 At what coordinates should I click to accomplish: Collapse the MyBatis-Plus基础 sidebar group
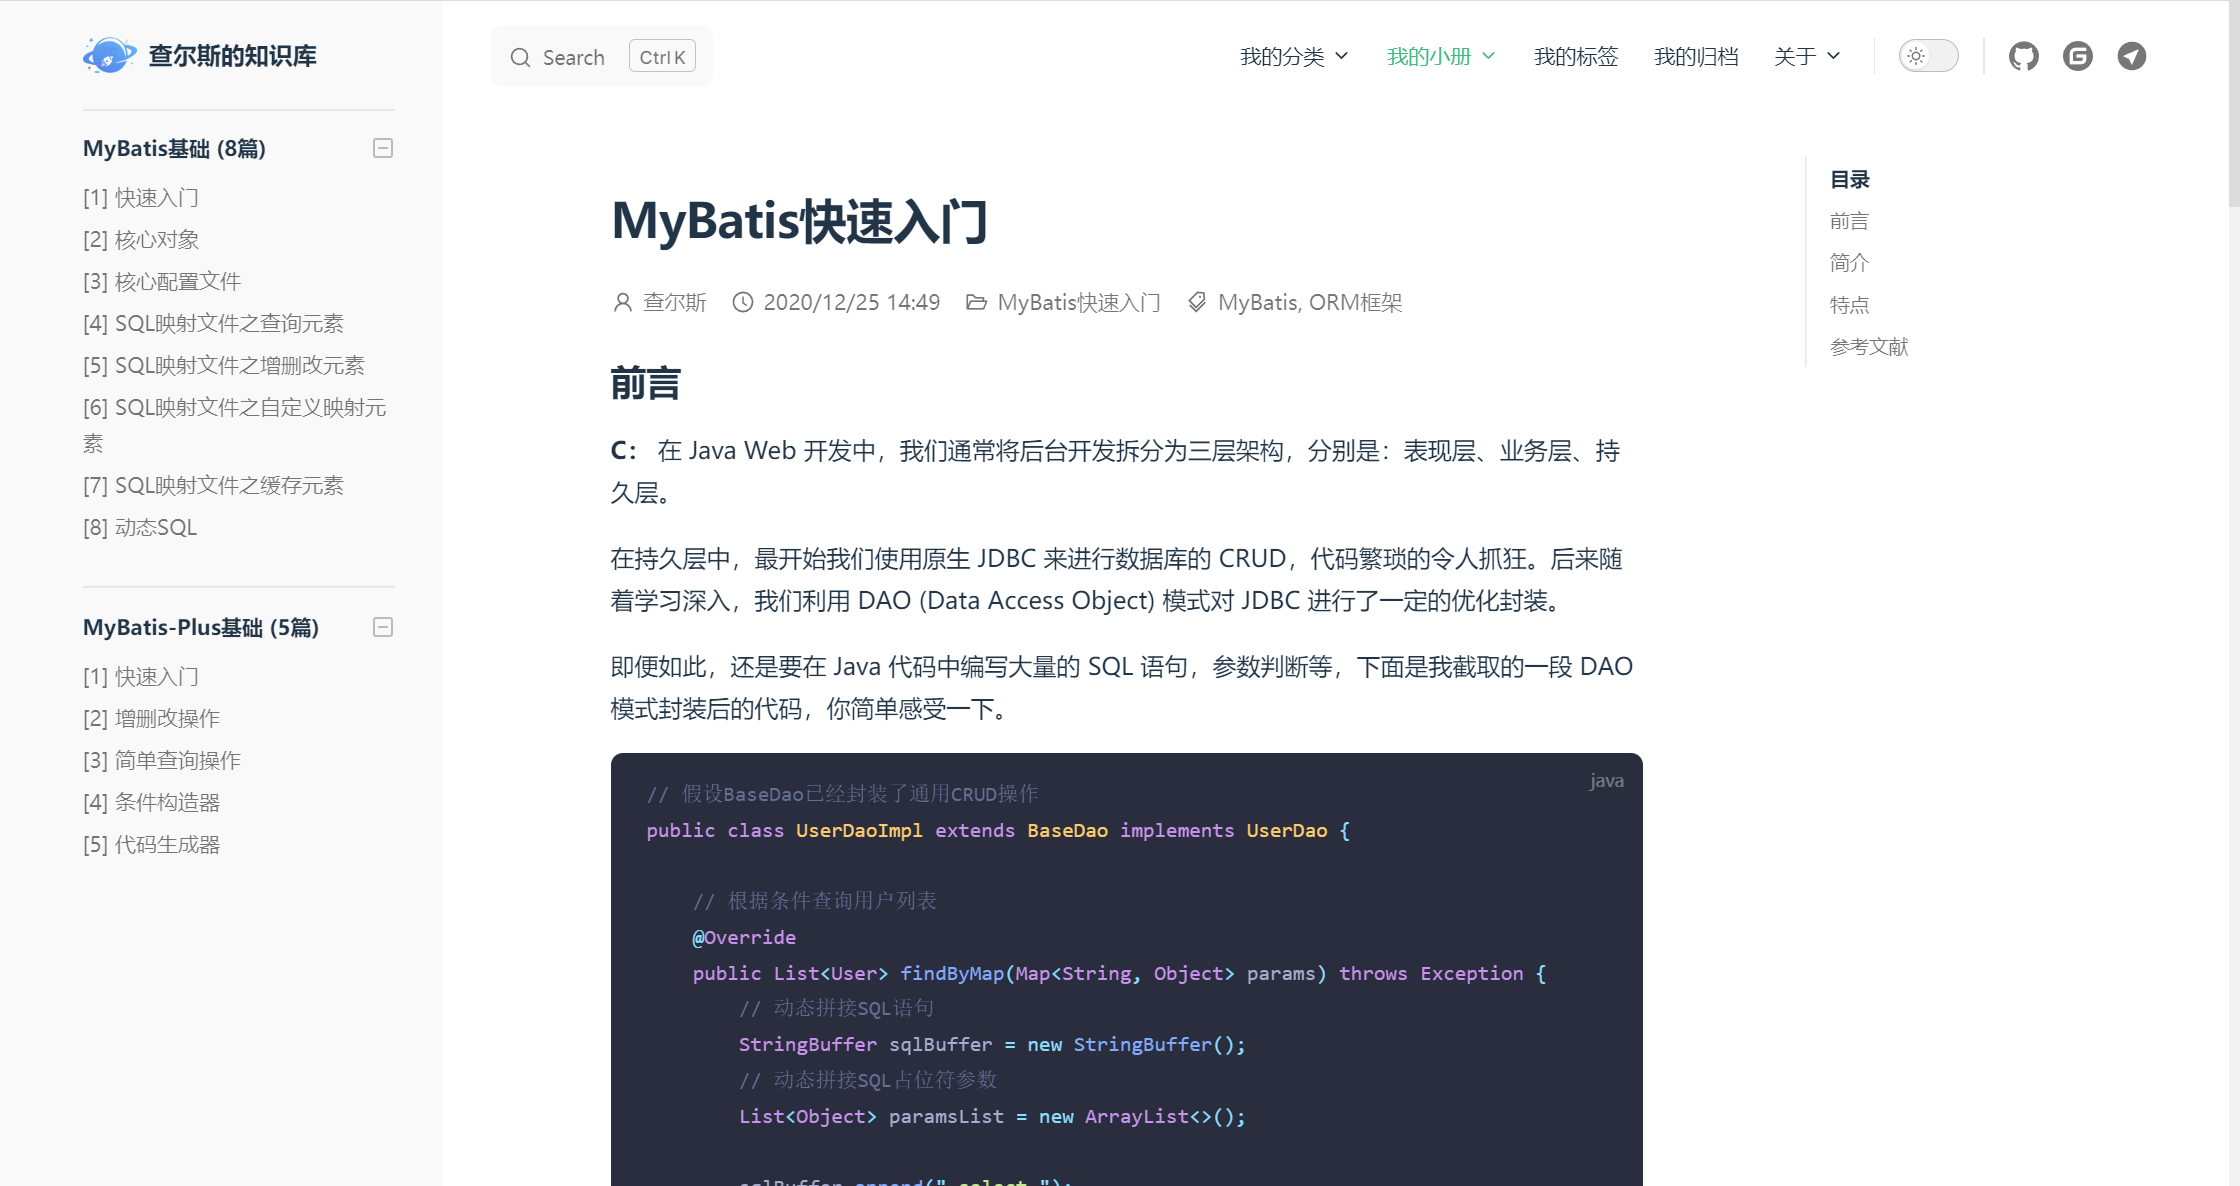pyautogui.click(x=383, y=627)
